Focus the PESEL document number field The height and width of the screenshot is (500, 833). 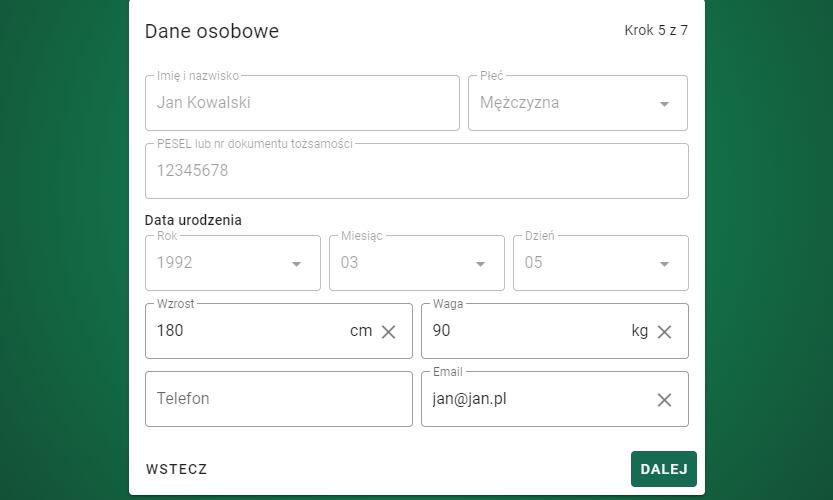(416, 171)
